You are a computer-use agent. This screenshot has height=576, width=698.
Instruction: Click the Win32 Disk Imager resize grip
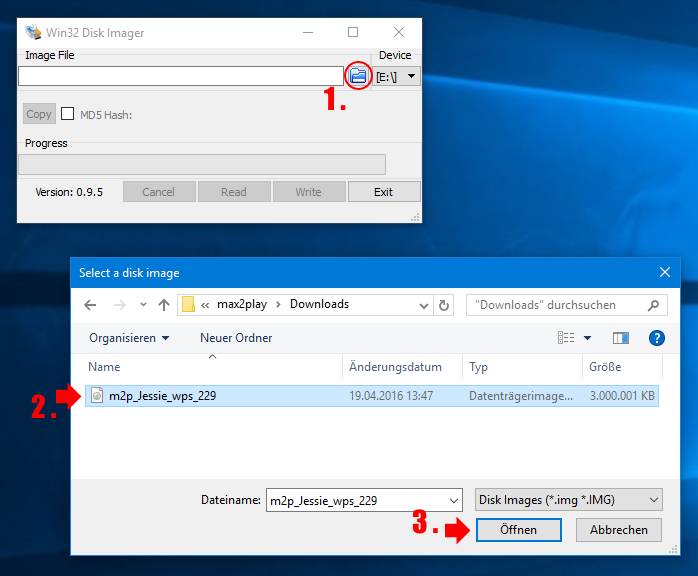coord(415,217)
